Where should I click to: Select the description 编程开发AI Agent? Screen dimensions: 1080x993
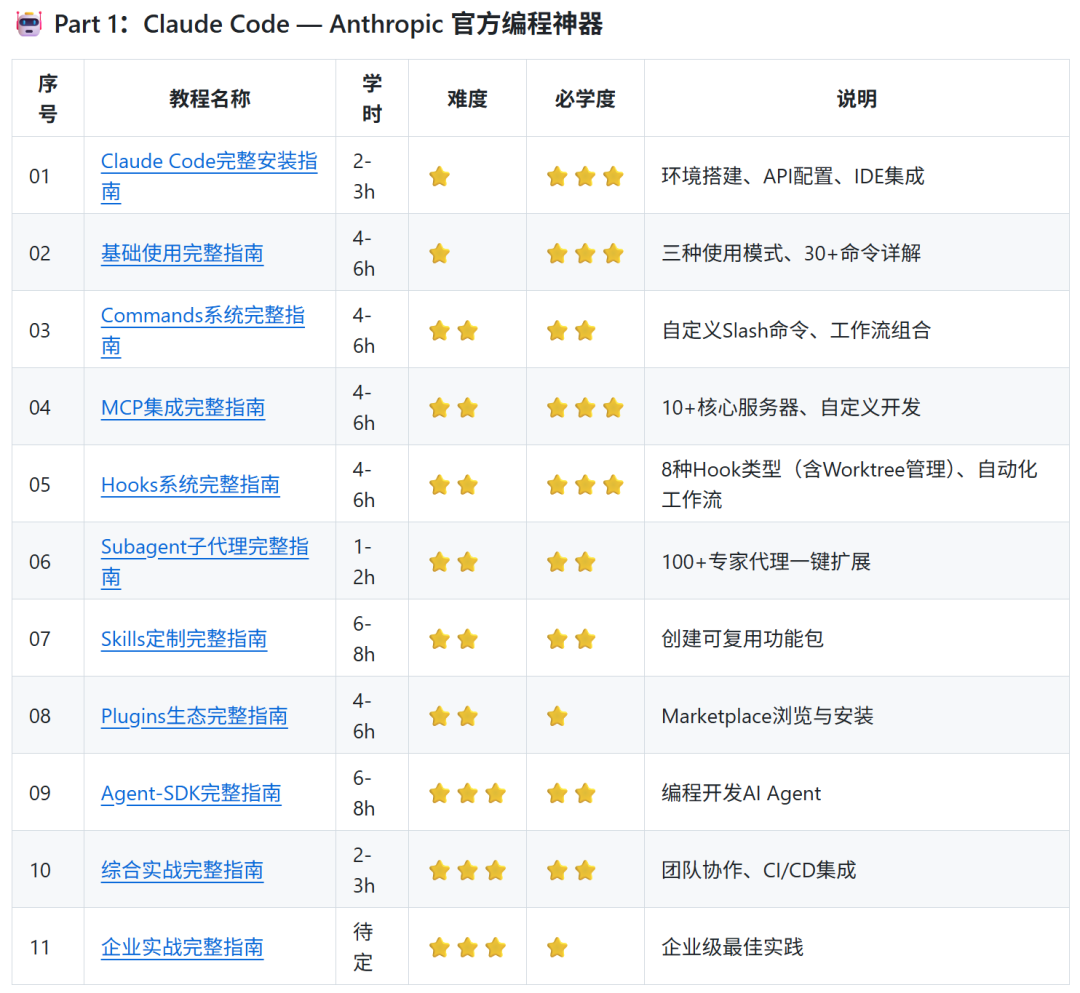pyautogui.click(x=741, y=793)
